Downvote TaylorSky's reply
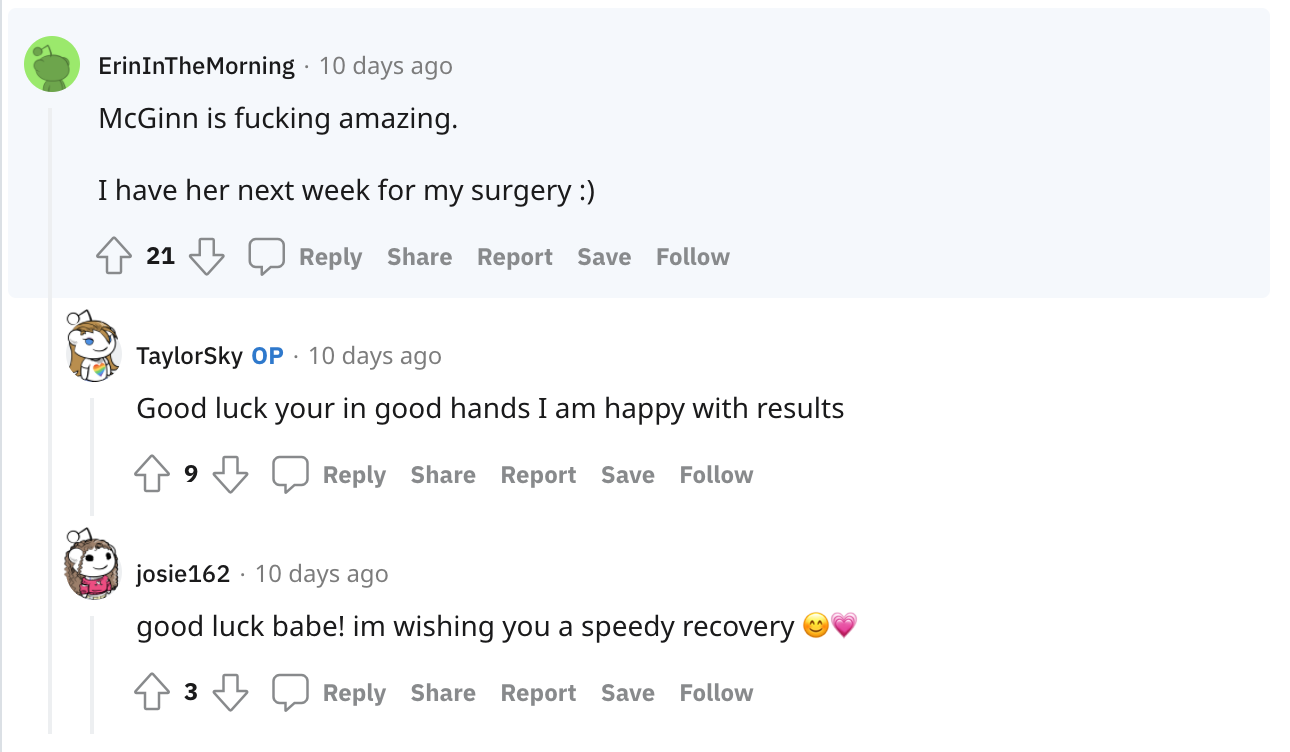Screen dimensions: 1290x752 point(231,475)
